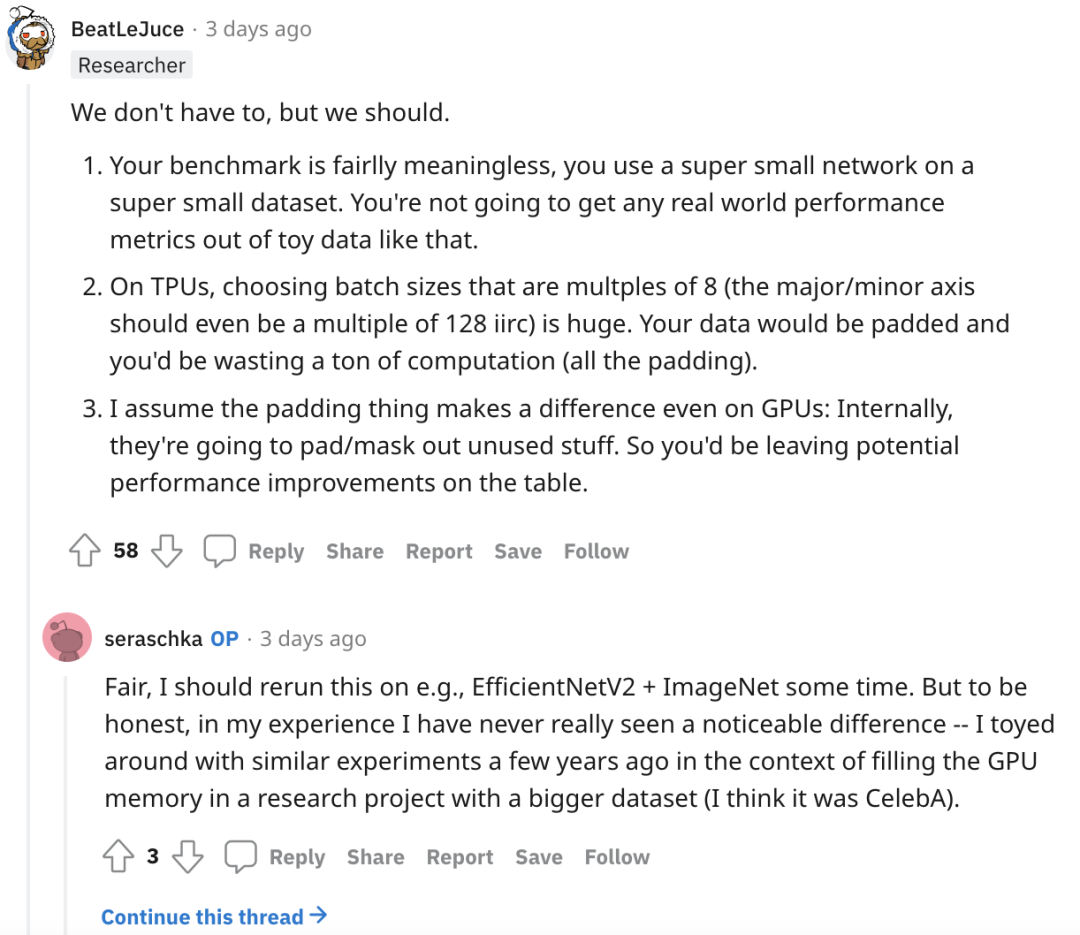Viewport: 1080px width, 935px height.
Task: Save BeatLeJuce's comment
Action: (x=518, y=551)
